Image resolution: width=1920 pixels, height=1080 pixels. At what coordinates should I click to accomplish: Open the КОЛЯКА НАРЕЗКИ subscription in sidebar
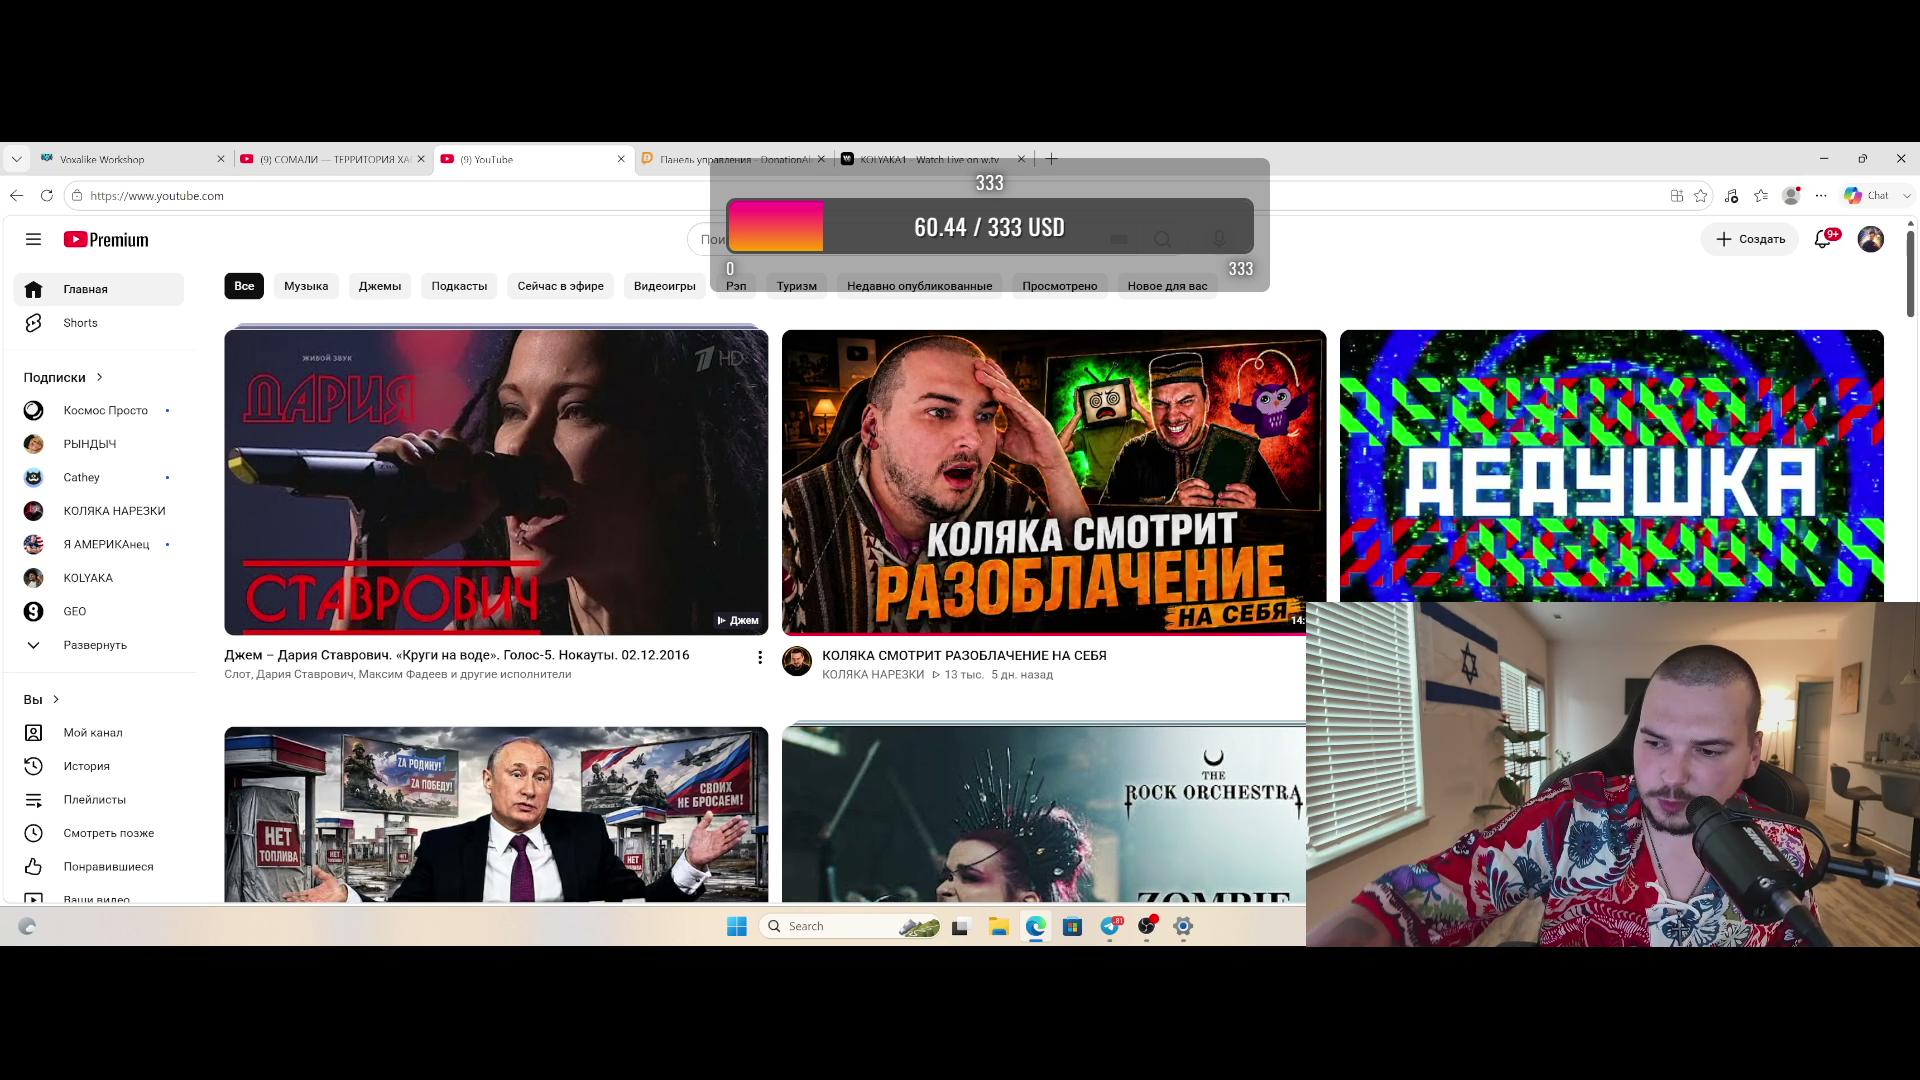(99, 511)
